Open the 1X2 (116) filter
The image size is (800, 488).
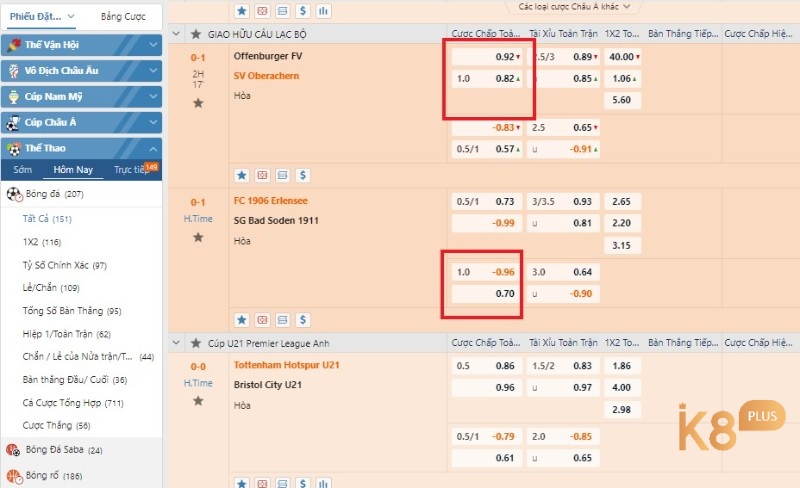42,242
